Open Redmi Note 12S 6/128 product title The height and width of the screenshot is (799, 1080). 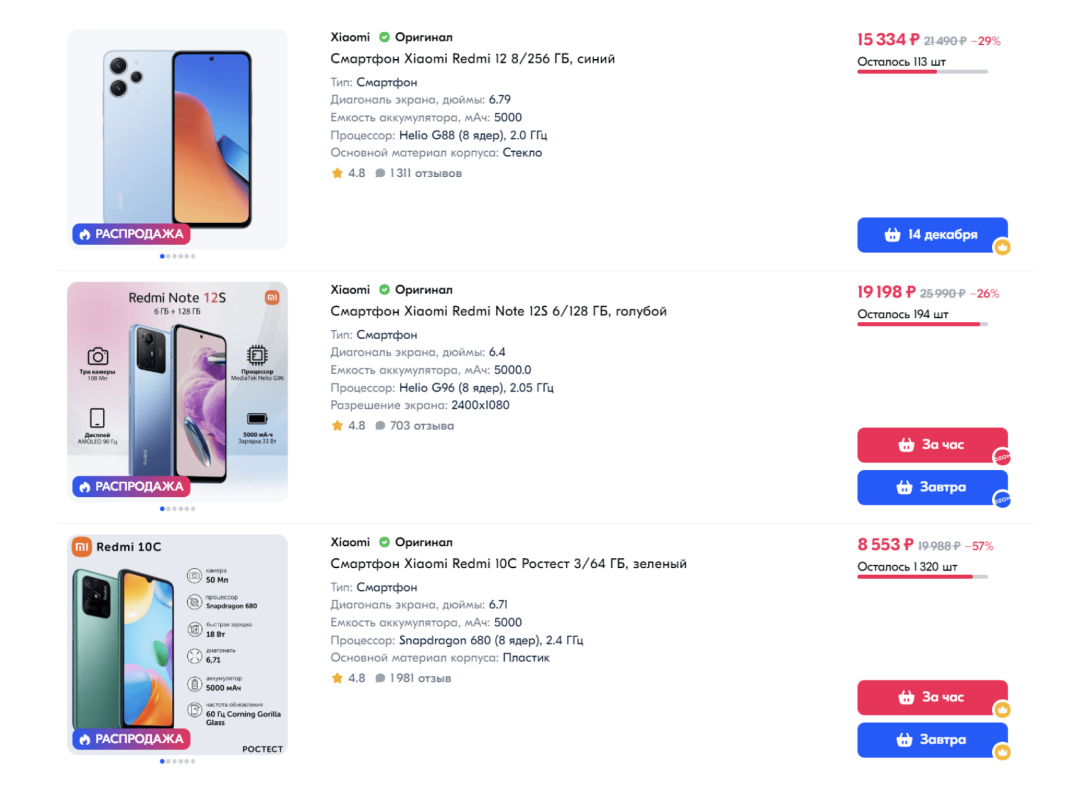tap(498, 311)
